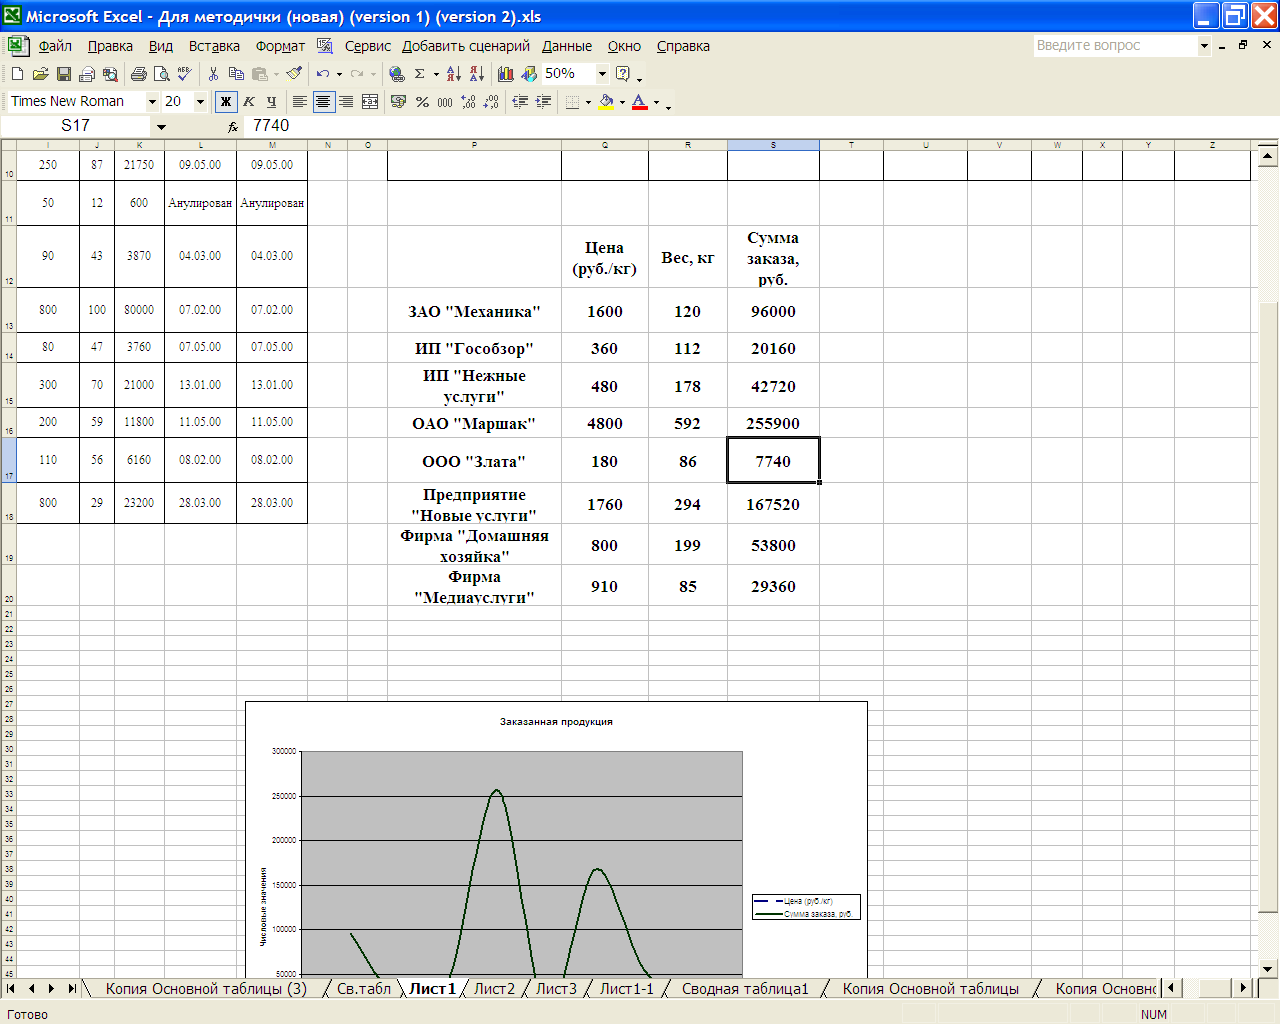This screenshot has height=1024, width=1280.
Task: Click the Insert Function fx button
Action: [x=233, y=127]
